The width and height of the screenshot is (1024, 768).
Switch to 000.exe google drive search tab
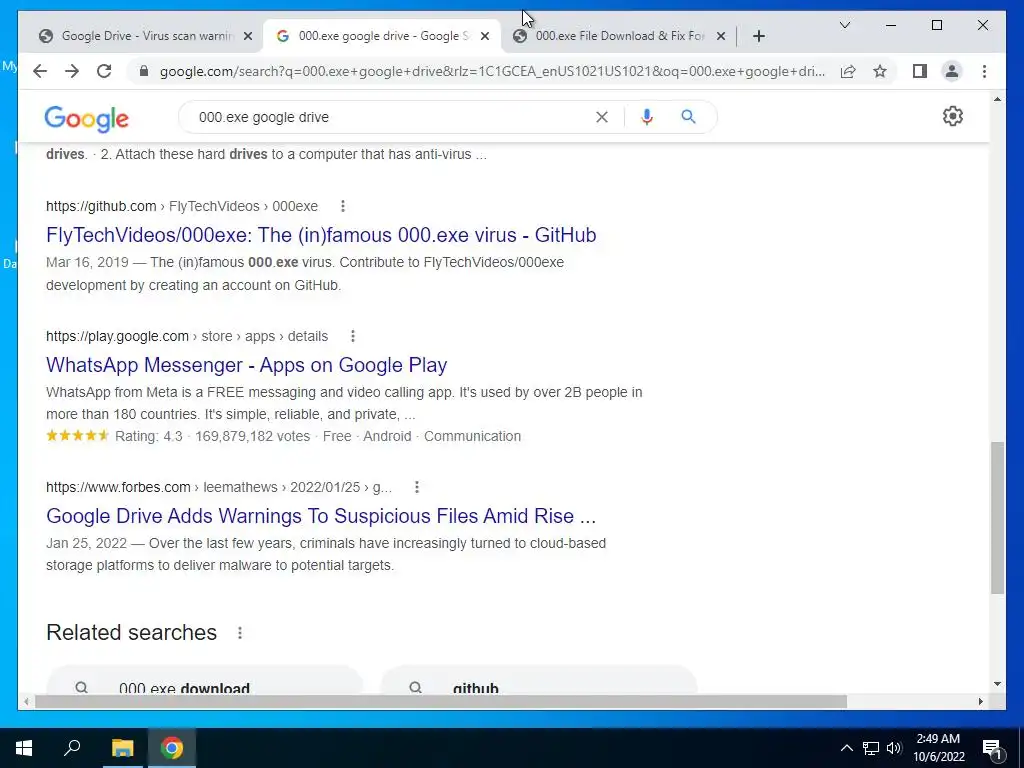coord(381,36)
